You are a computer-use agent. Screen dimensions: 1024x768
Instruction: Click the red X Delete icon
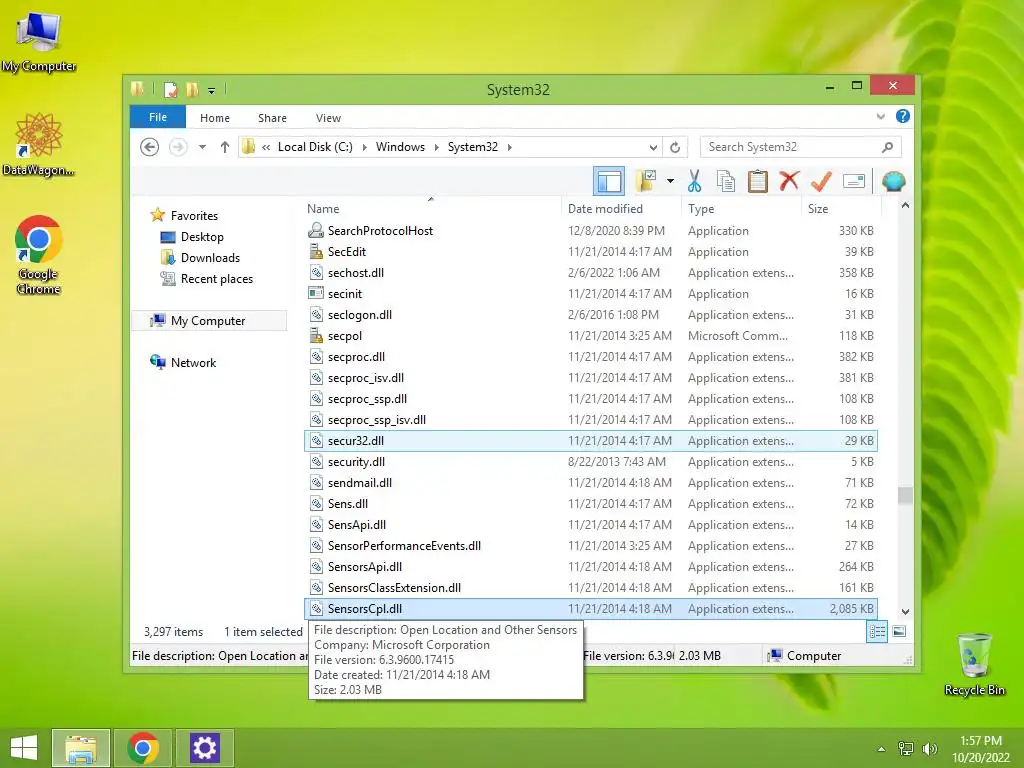coord(789,180)
